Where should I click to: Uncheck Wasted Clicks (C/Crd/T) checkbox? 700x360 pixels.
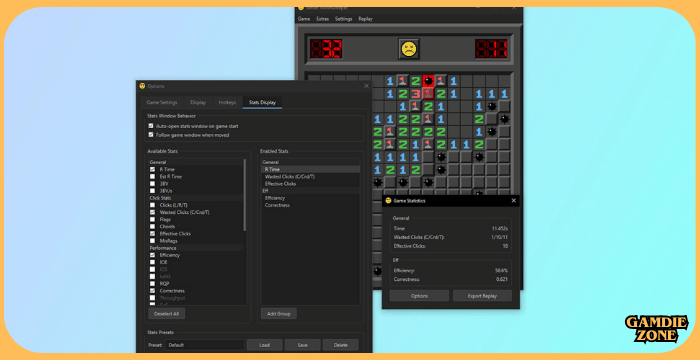pos(153,212)
